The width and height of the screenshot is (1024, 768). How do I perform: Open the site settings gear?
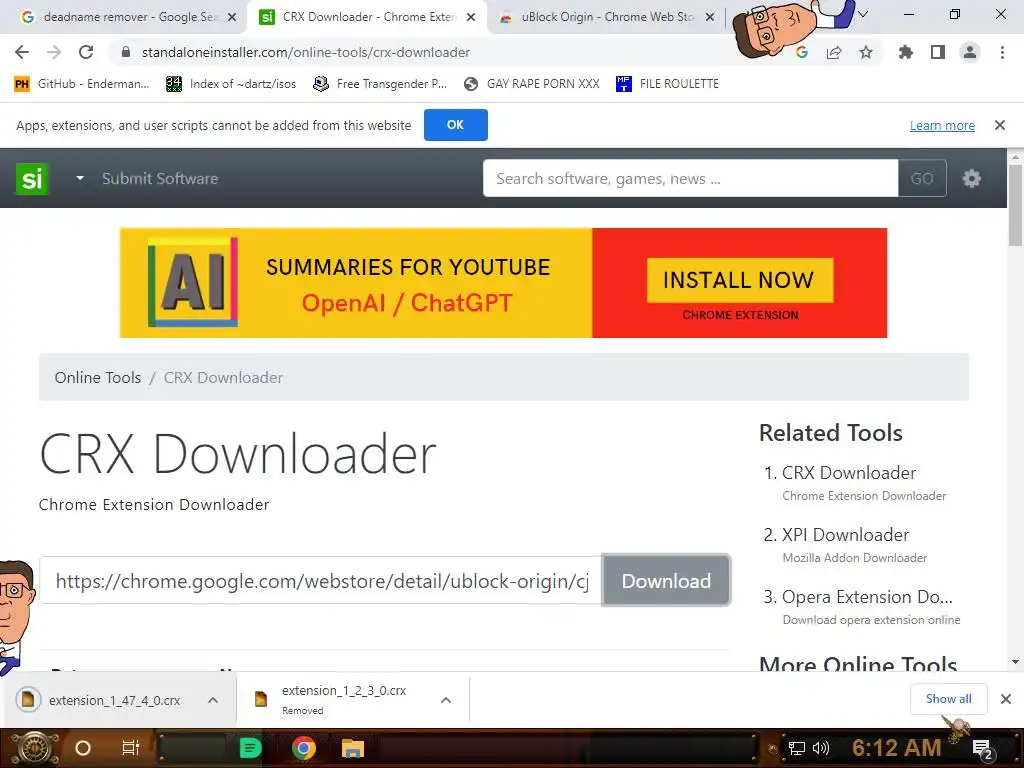971,178
